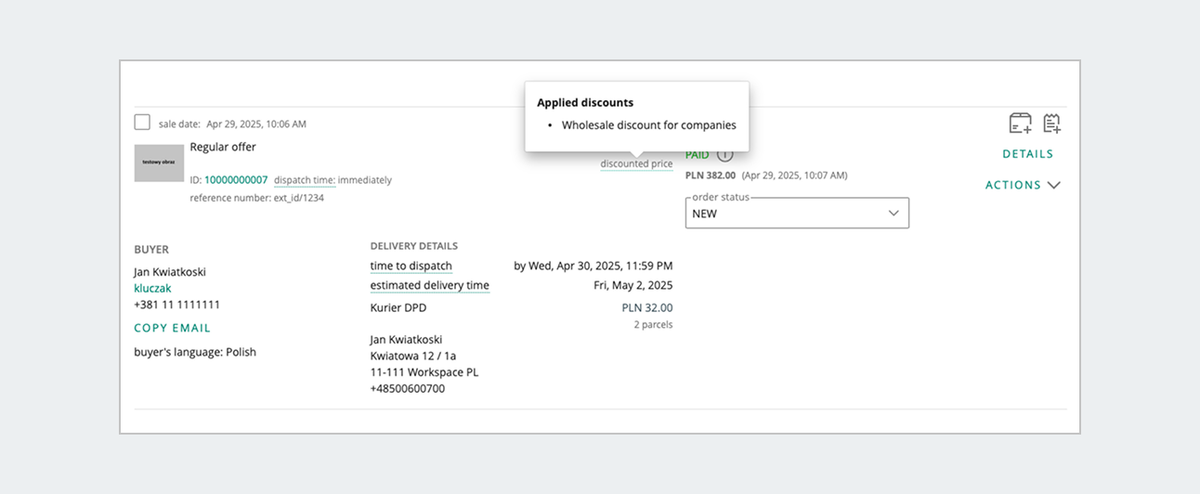The image size is (1200, 494).
Task: Click the Regular offer title
Action: (223, 147)
